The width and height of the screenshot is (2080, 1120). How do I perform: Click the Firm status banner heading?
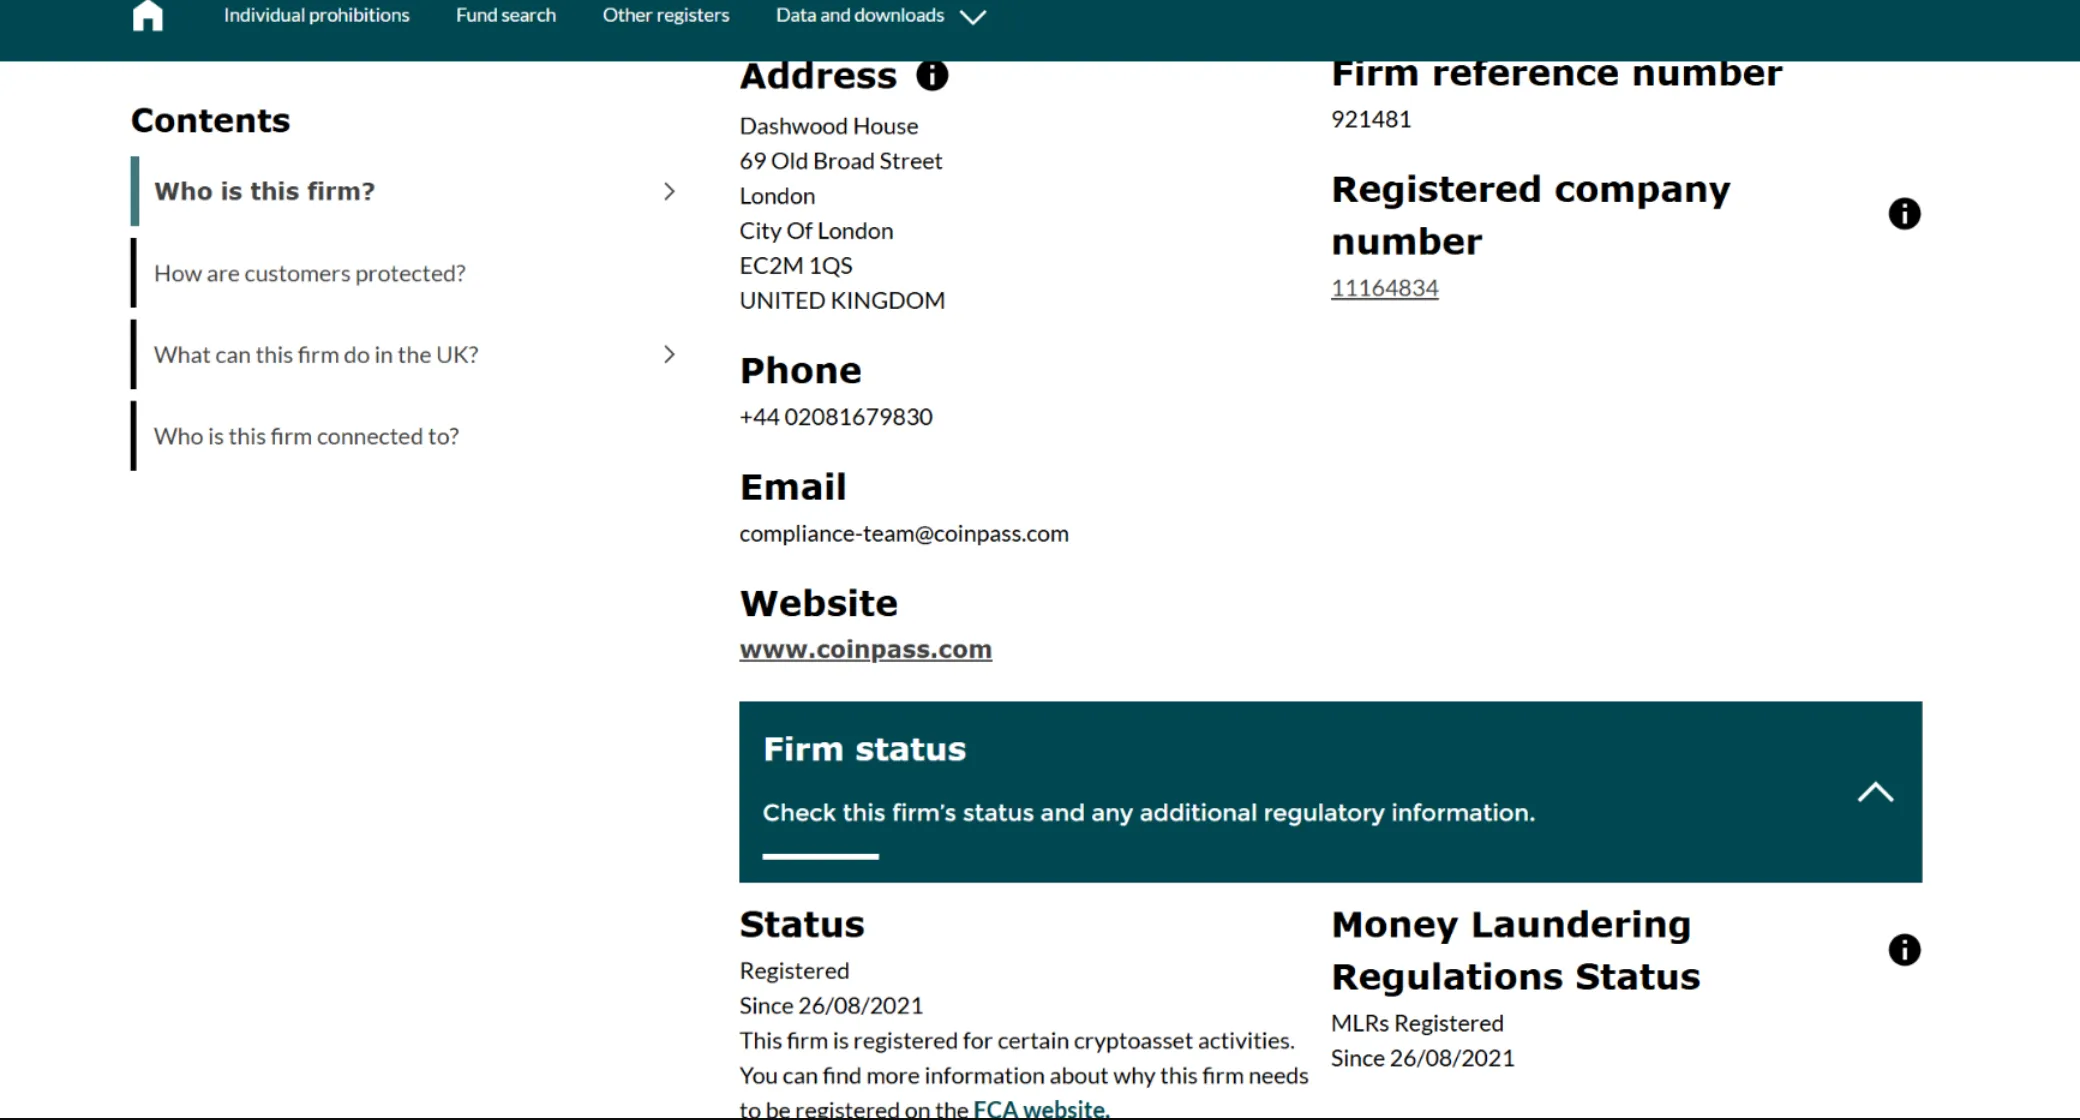864,750
